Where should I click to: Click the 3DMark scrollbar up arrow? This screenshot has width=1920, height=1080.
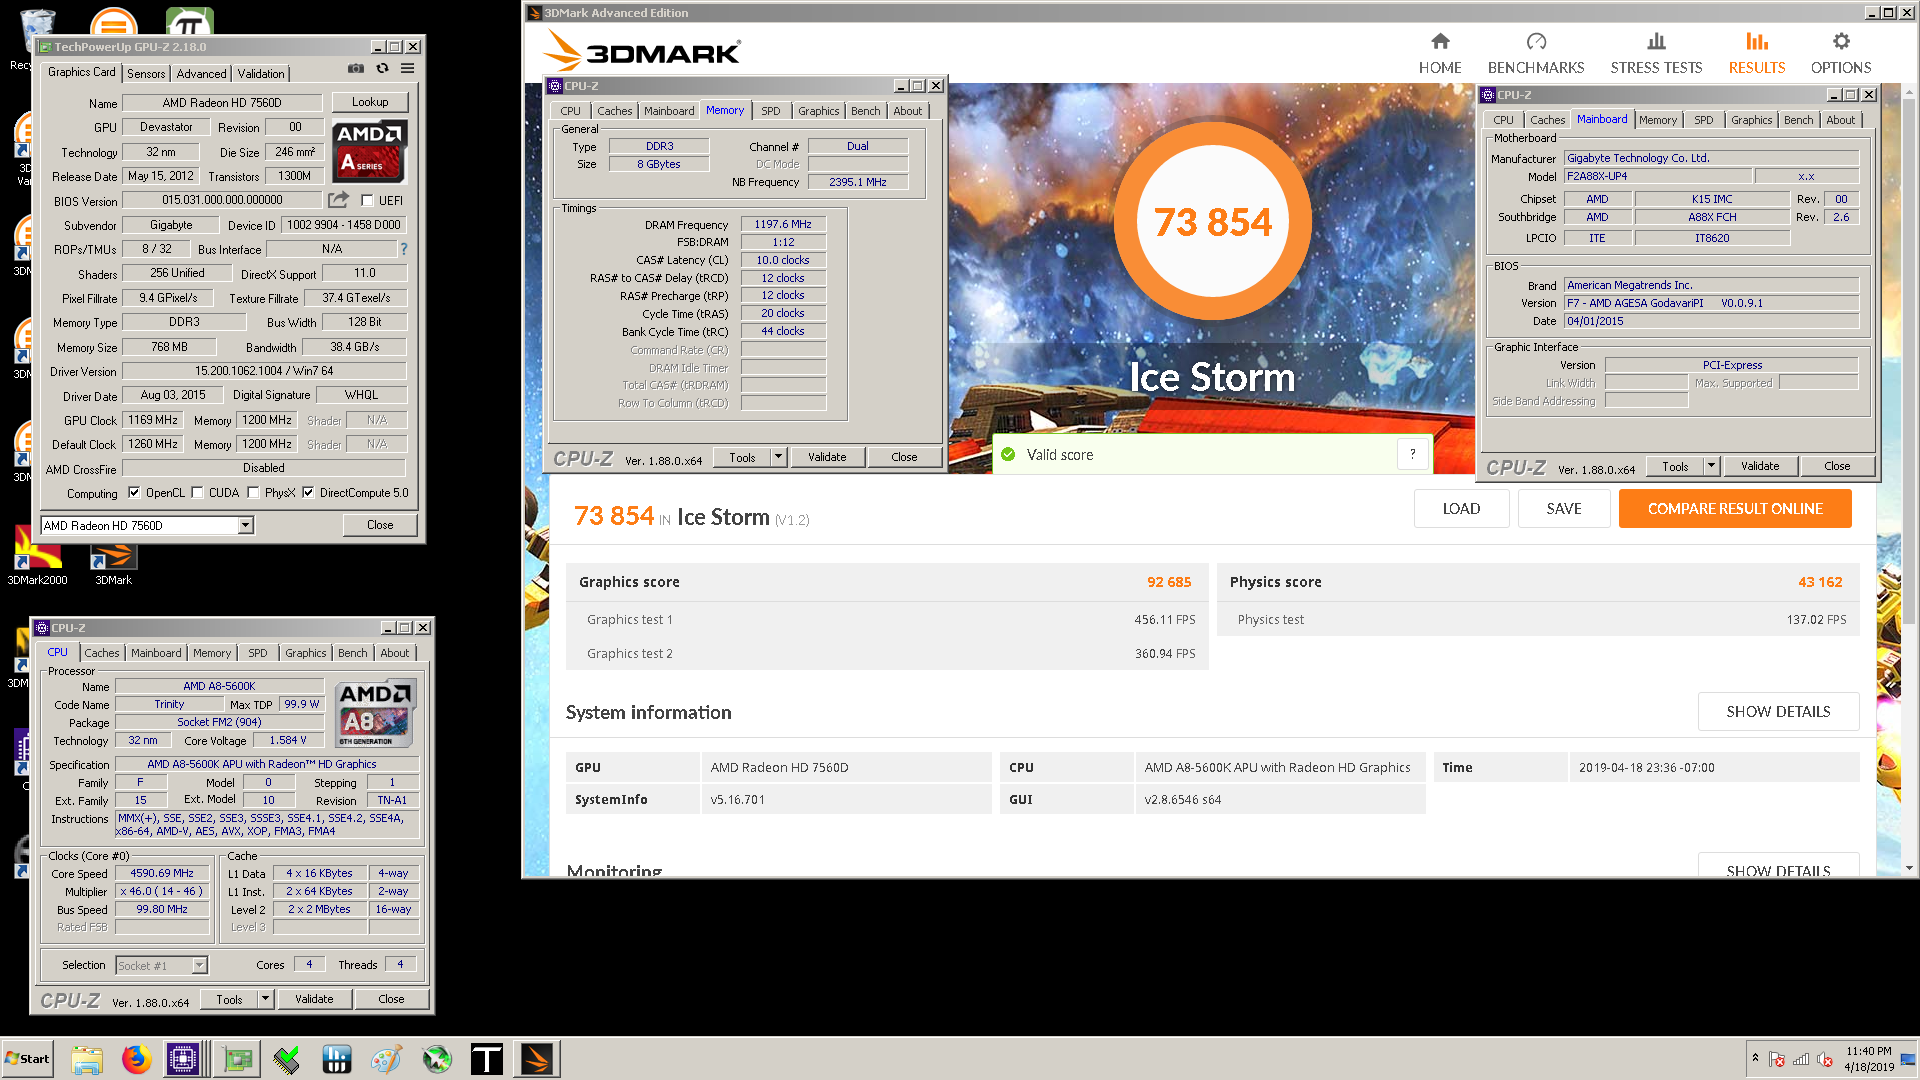(x=1909, y=92)
